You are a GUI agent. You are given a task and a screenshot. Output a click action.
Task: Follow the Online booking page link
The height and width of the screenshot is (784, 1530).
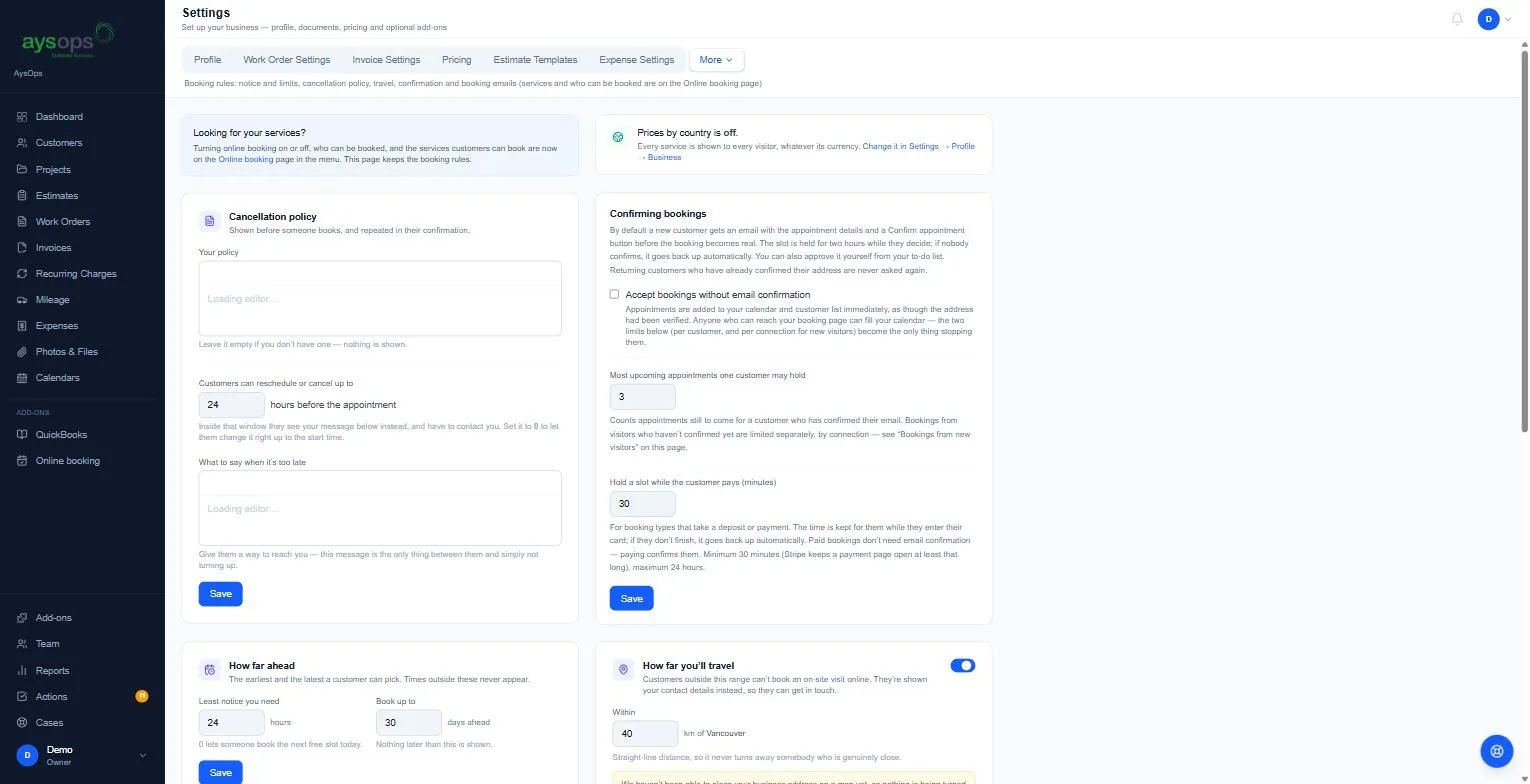(x=246, y=159)
